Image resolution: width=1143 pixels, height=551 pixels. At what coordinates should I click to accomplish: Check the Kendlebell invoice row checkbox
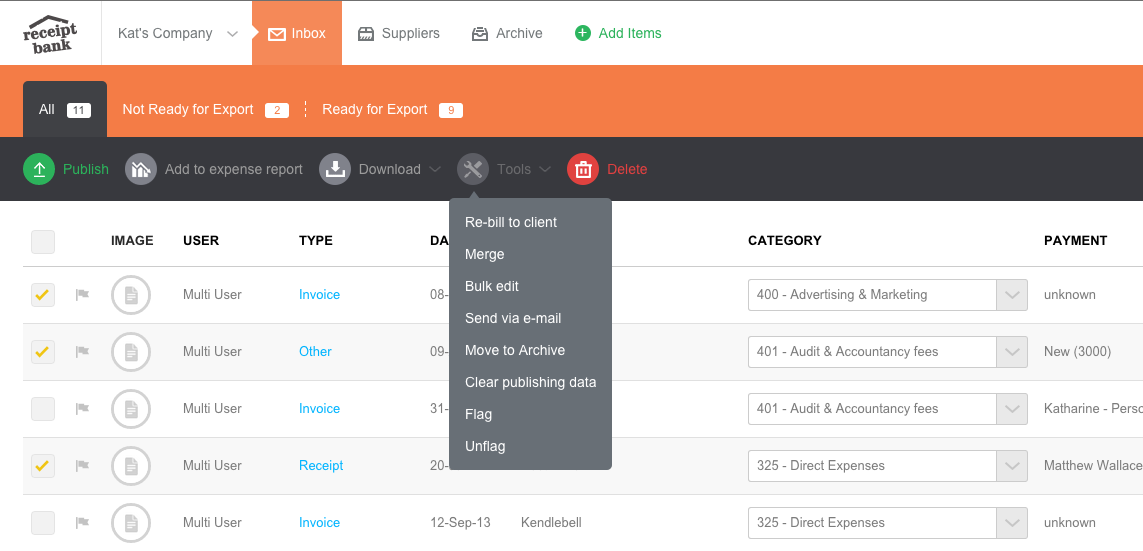click(x=43, y=523)
